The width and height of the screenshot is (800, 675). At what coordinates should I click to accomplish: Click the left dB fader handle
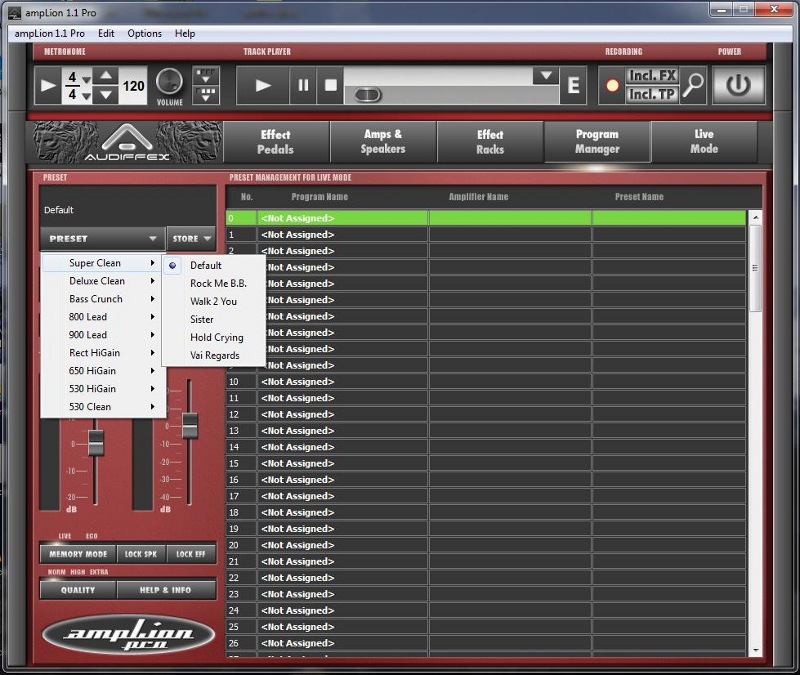point(95,443)
